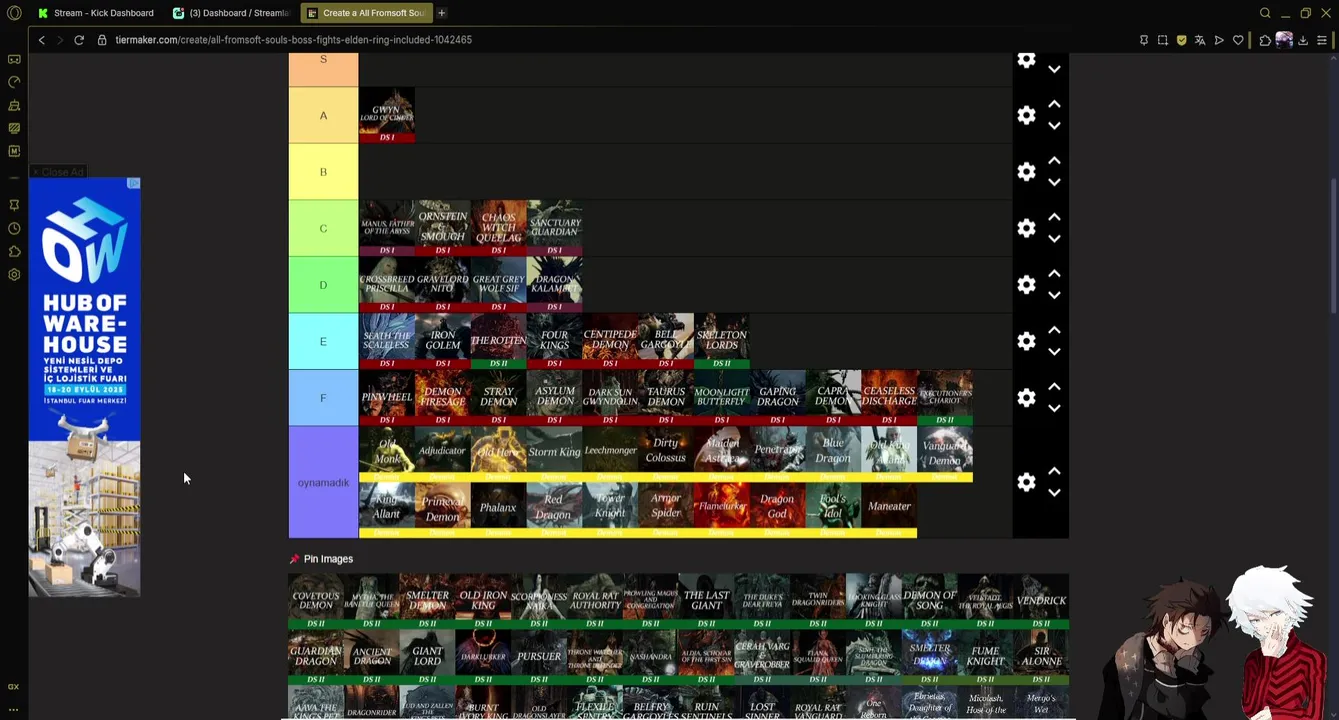Open GX Control speedometer sidebar icon
The height and width of the screenshot is (720, 1339).
coord(14,82)
